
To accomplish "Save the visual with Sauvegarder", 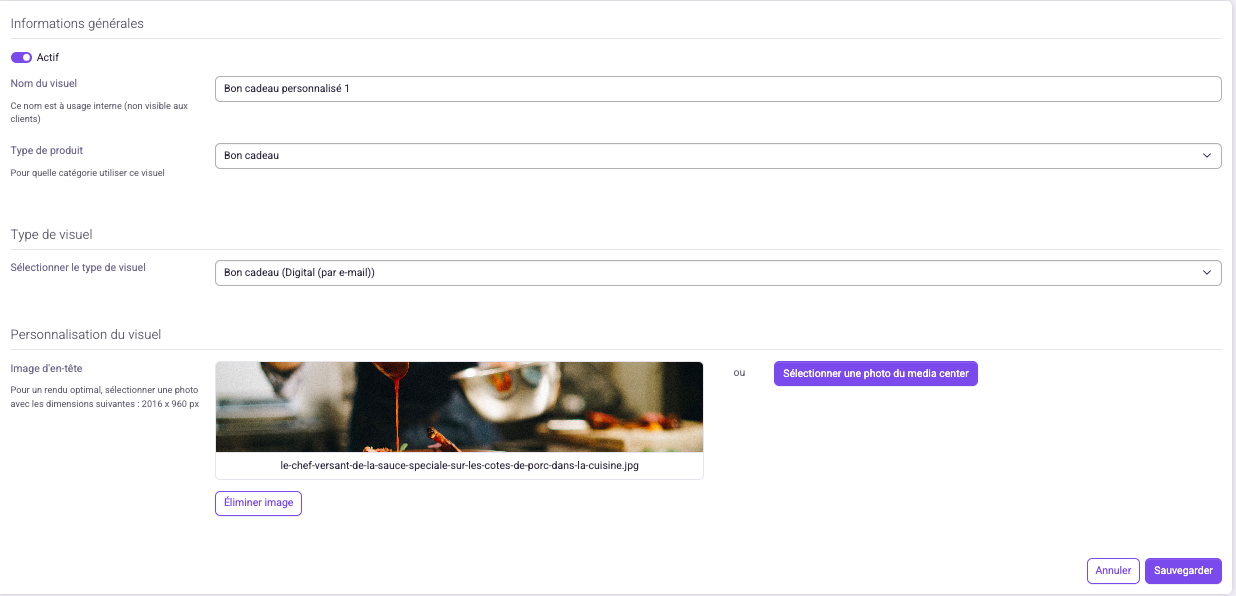I will (x=1183, y=571).
